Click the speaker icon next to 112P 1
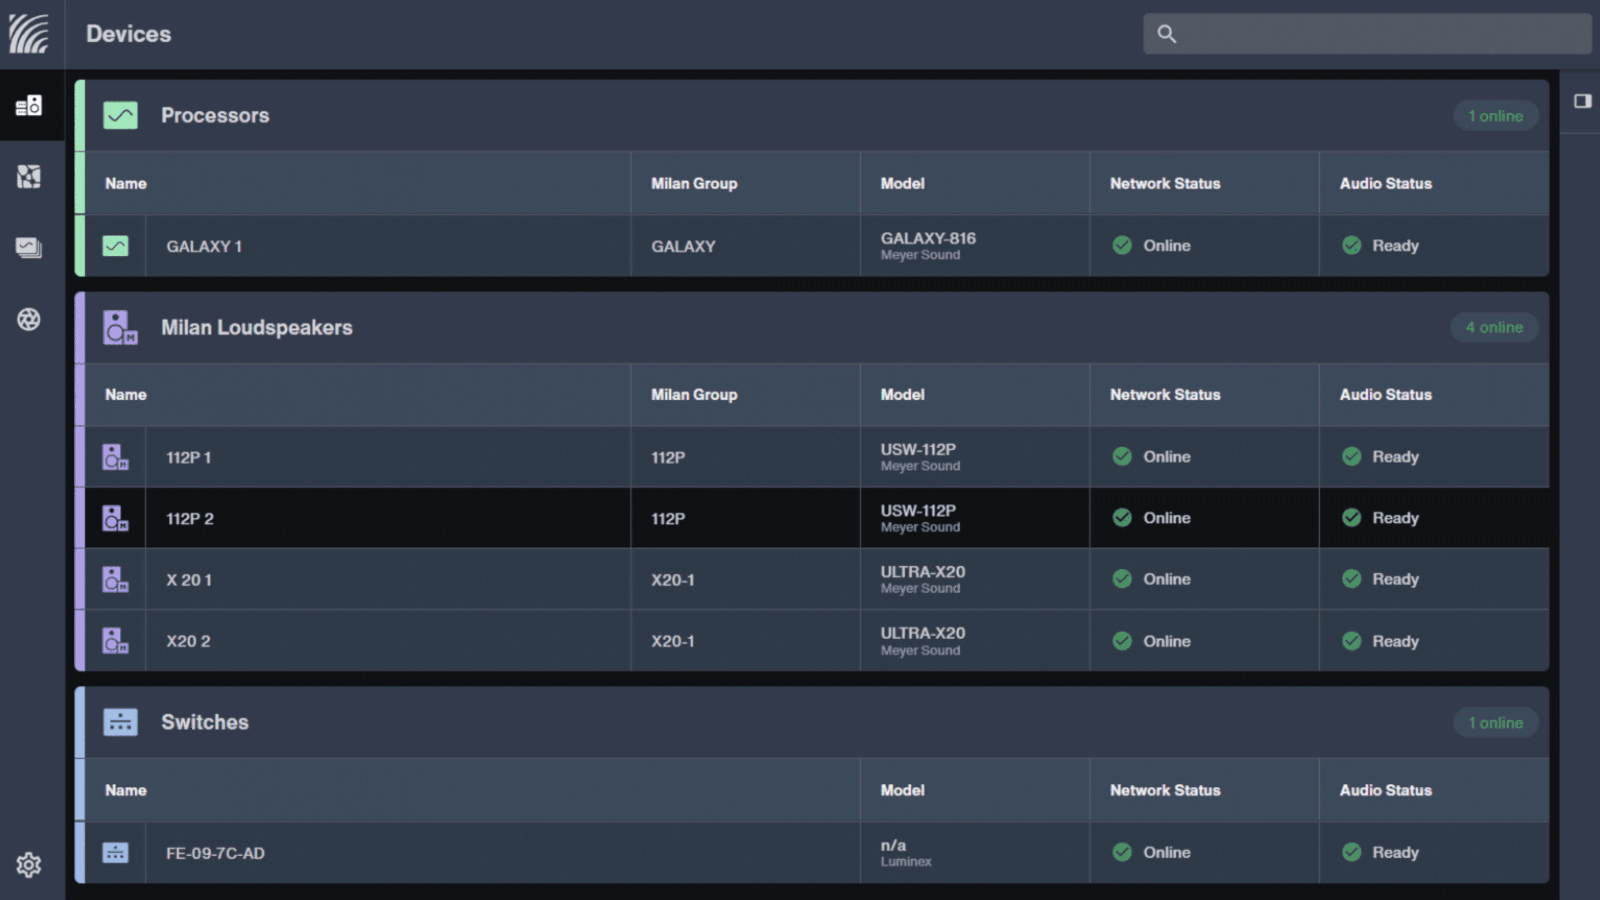1600x900 pixels. 115,457
